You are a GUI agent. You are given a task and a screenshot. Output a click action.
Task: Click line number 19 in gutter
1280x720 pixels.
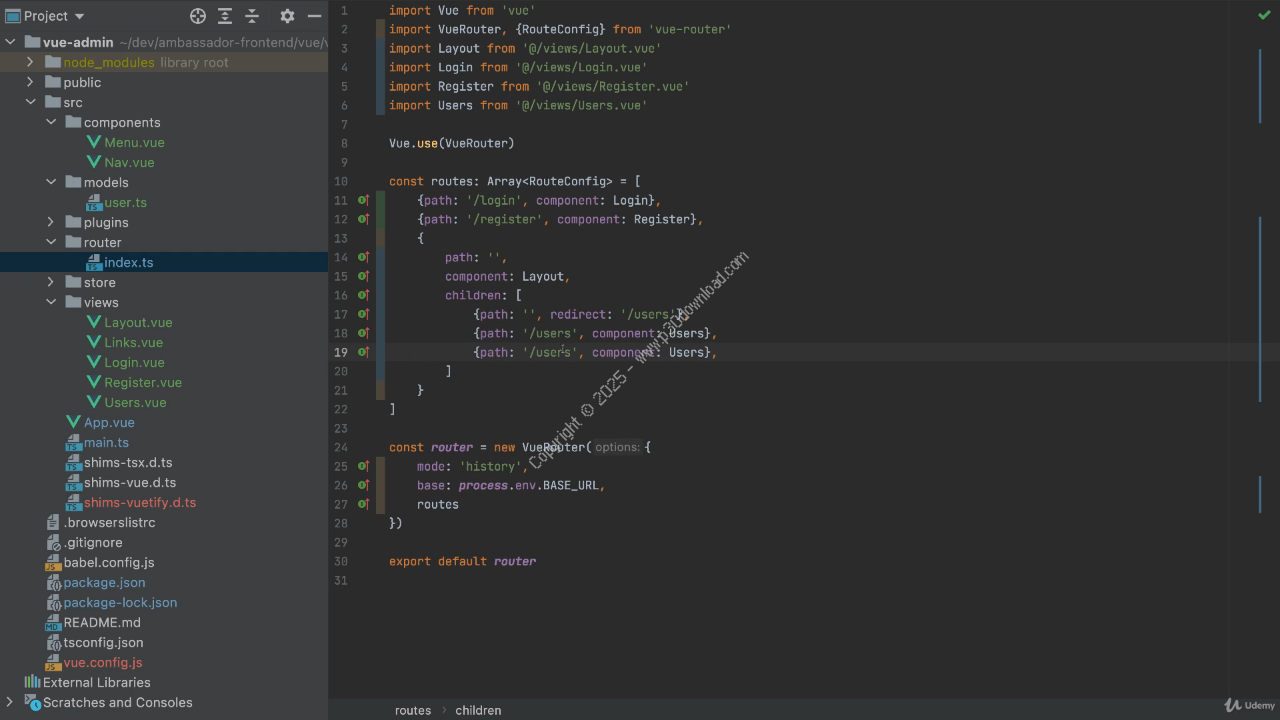coord(341,352)
